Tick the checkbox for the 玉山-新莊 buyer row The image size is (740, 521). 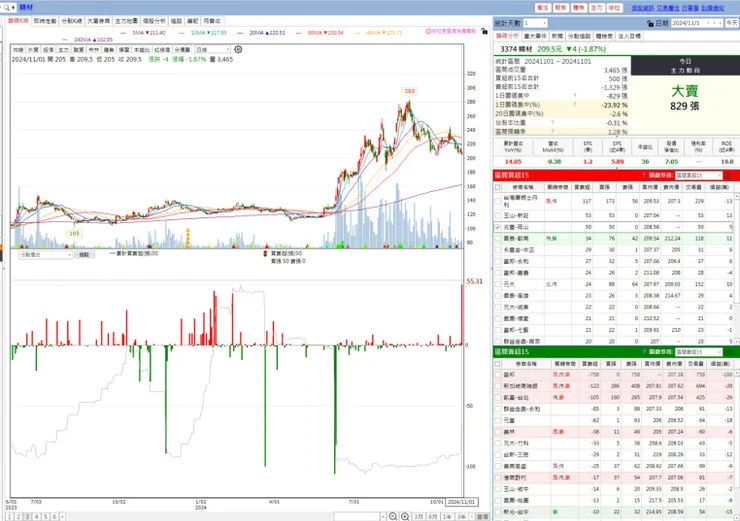(x=497, y=215)
